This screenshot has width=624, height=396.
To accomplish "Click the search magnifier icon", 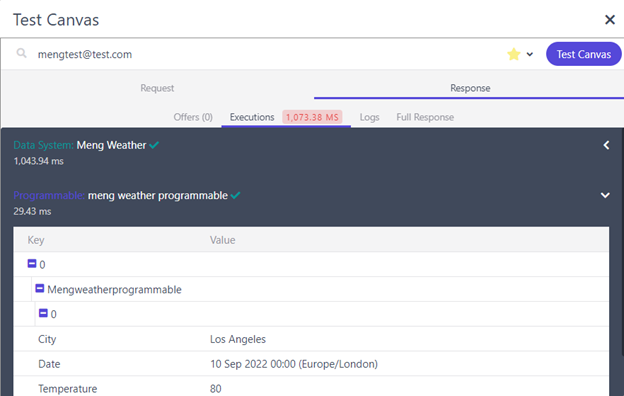I will [x=21, y=53].
